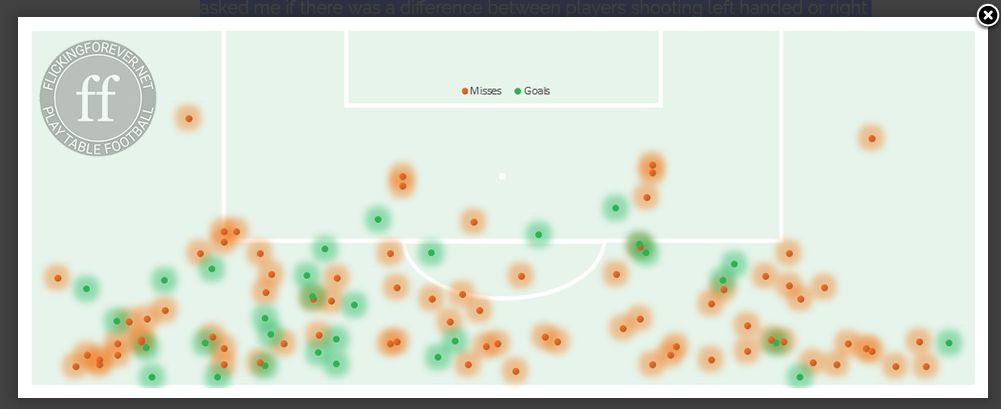Select rightmost goal dot inside the penalty box
1001x409 pixels.
[x=615, y=208]
